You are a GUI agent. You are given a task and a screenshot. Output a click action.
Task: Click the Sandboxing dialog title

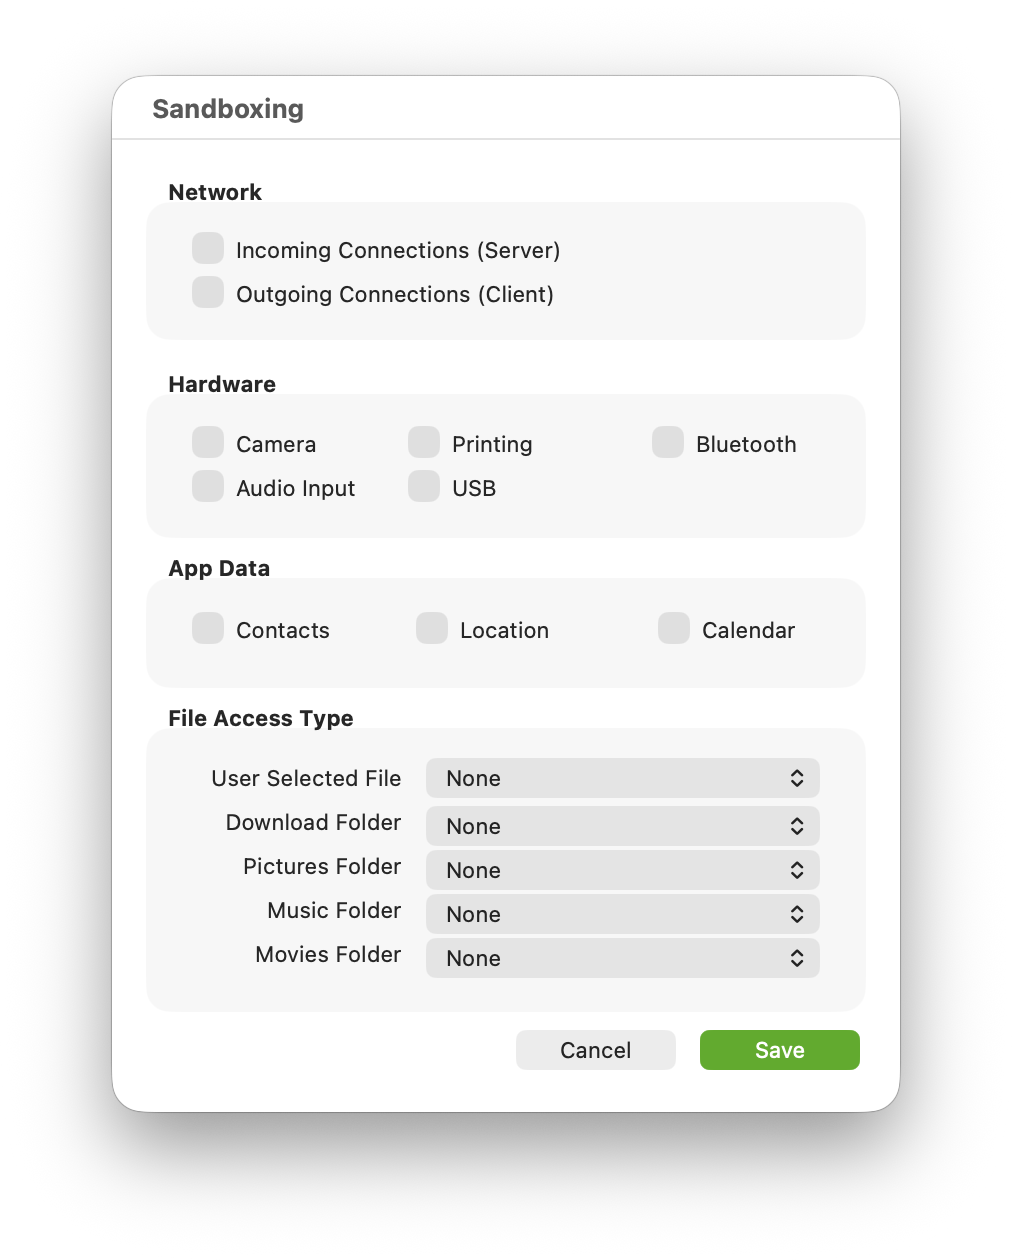coord(228,109)
